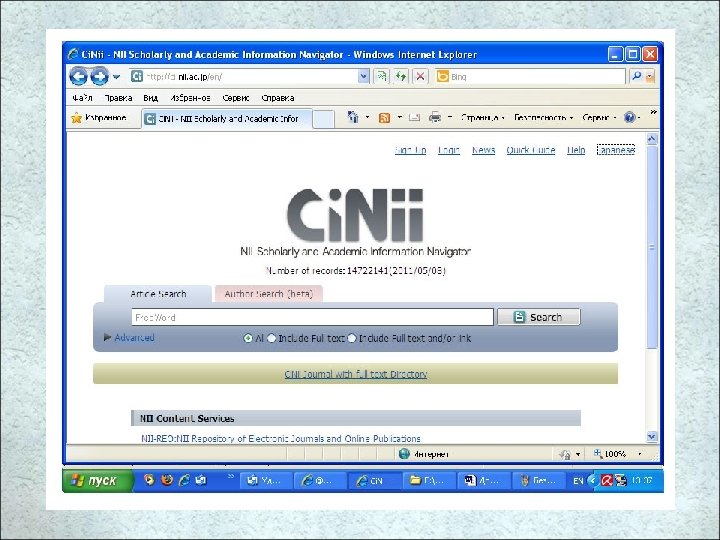Open the Quick Guide link
The image size is (720, 540).
coord(531,150)
